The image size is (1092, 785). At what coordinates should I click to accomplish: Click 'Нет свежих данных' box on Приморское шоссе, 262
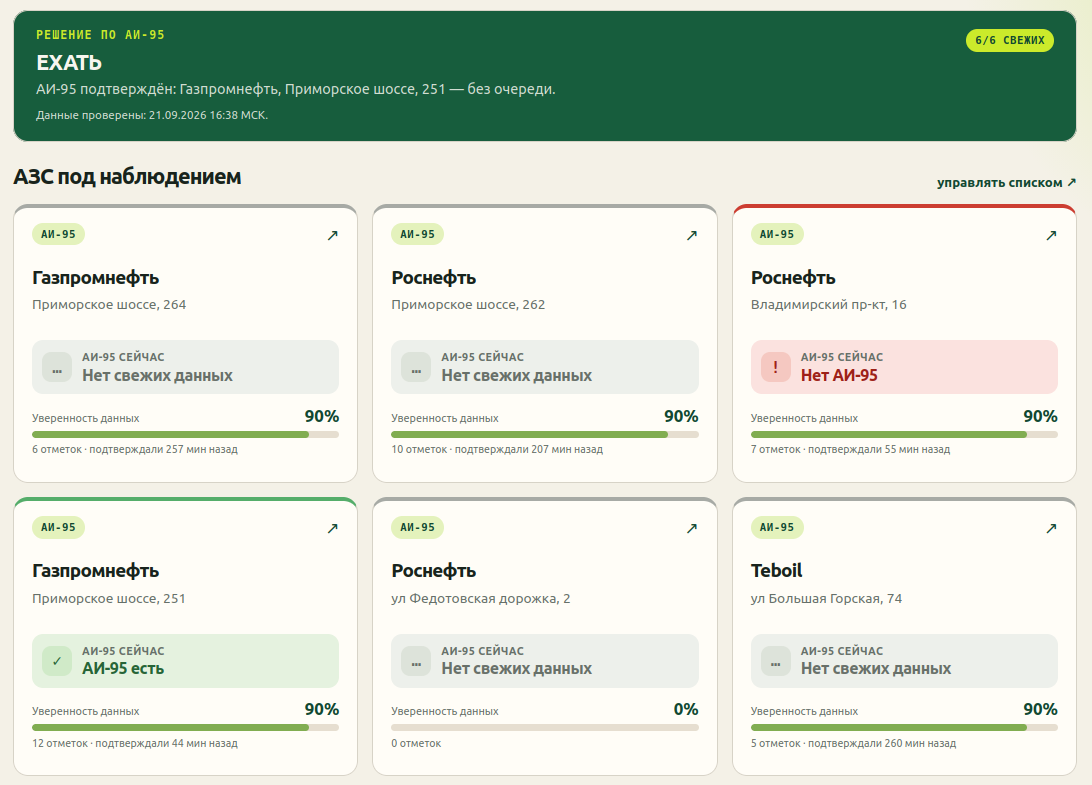(545, 367)
